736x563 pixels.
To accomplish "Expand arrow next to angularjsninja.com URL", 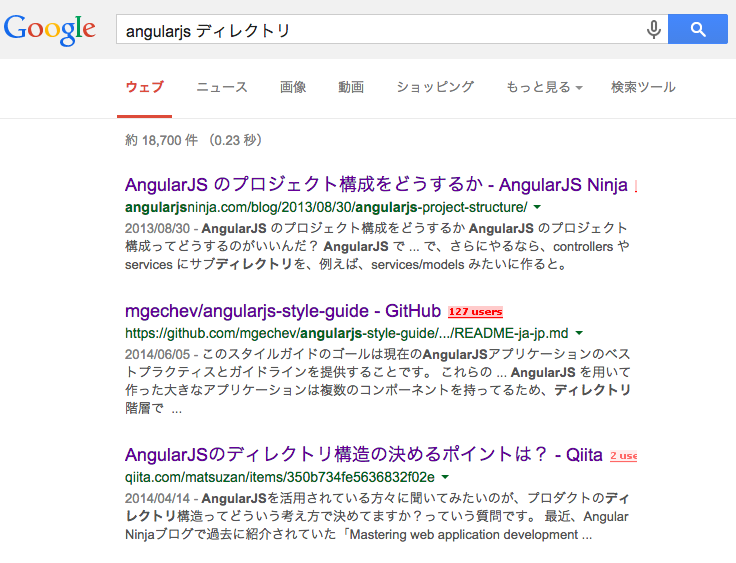I will click(x=537, y=207).
